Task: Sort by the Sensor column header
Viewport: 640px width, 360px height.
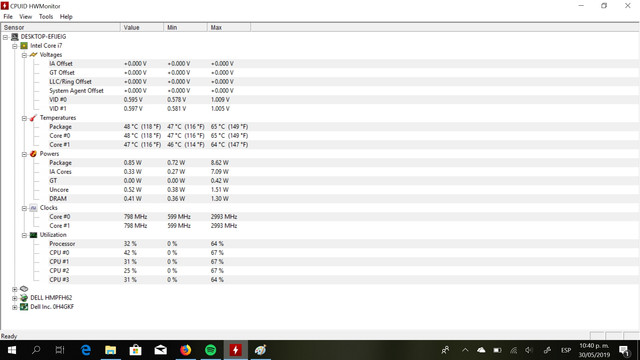Action: tap(60, 27)
